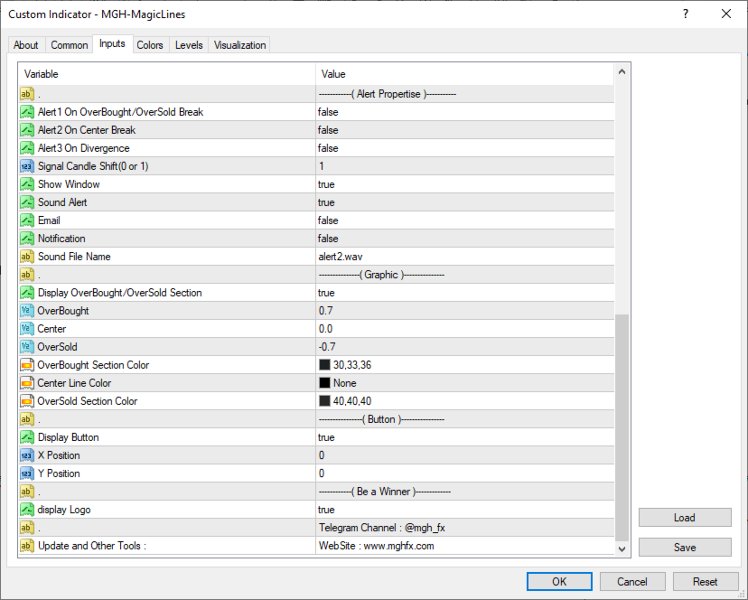Click the Cancel button
Image resolution: width=748 pixels, height=600 pixels.
coord(632,581)
